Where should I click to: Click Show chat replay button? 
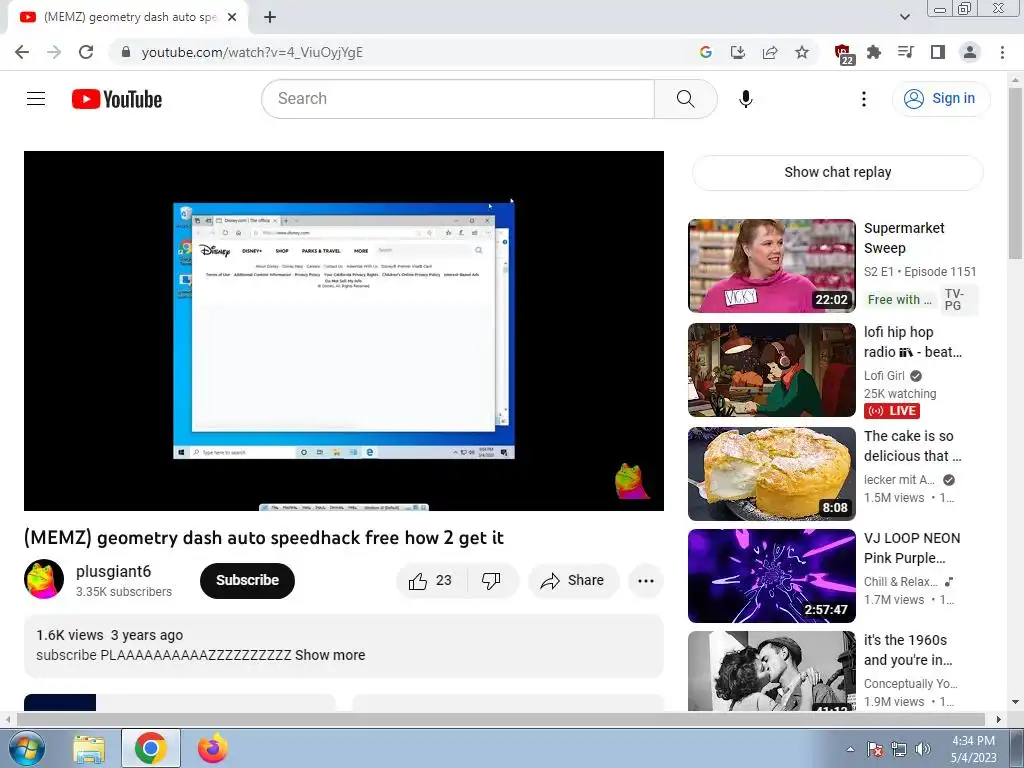coord(837,172)
